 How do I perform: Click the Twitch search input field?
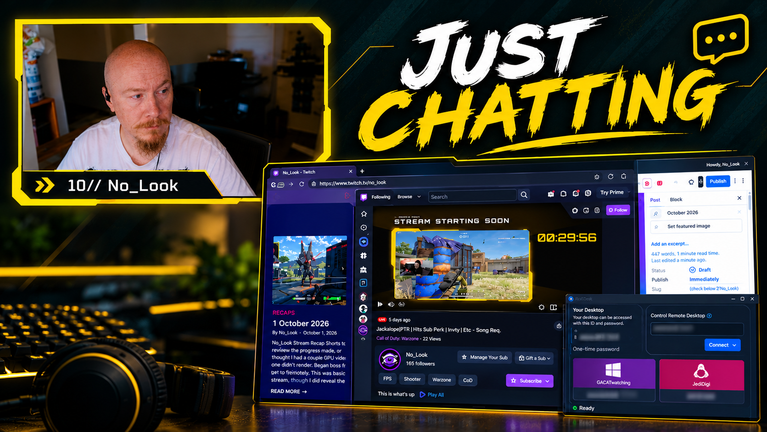pos(472,196)
